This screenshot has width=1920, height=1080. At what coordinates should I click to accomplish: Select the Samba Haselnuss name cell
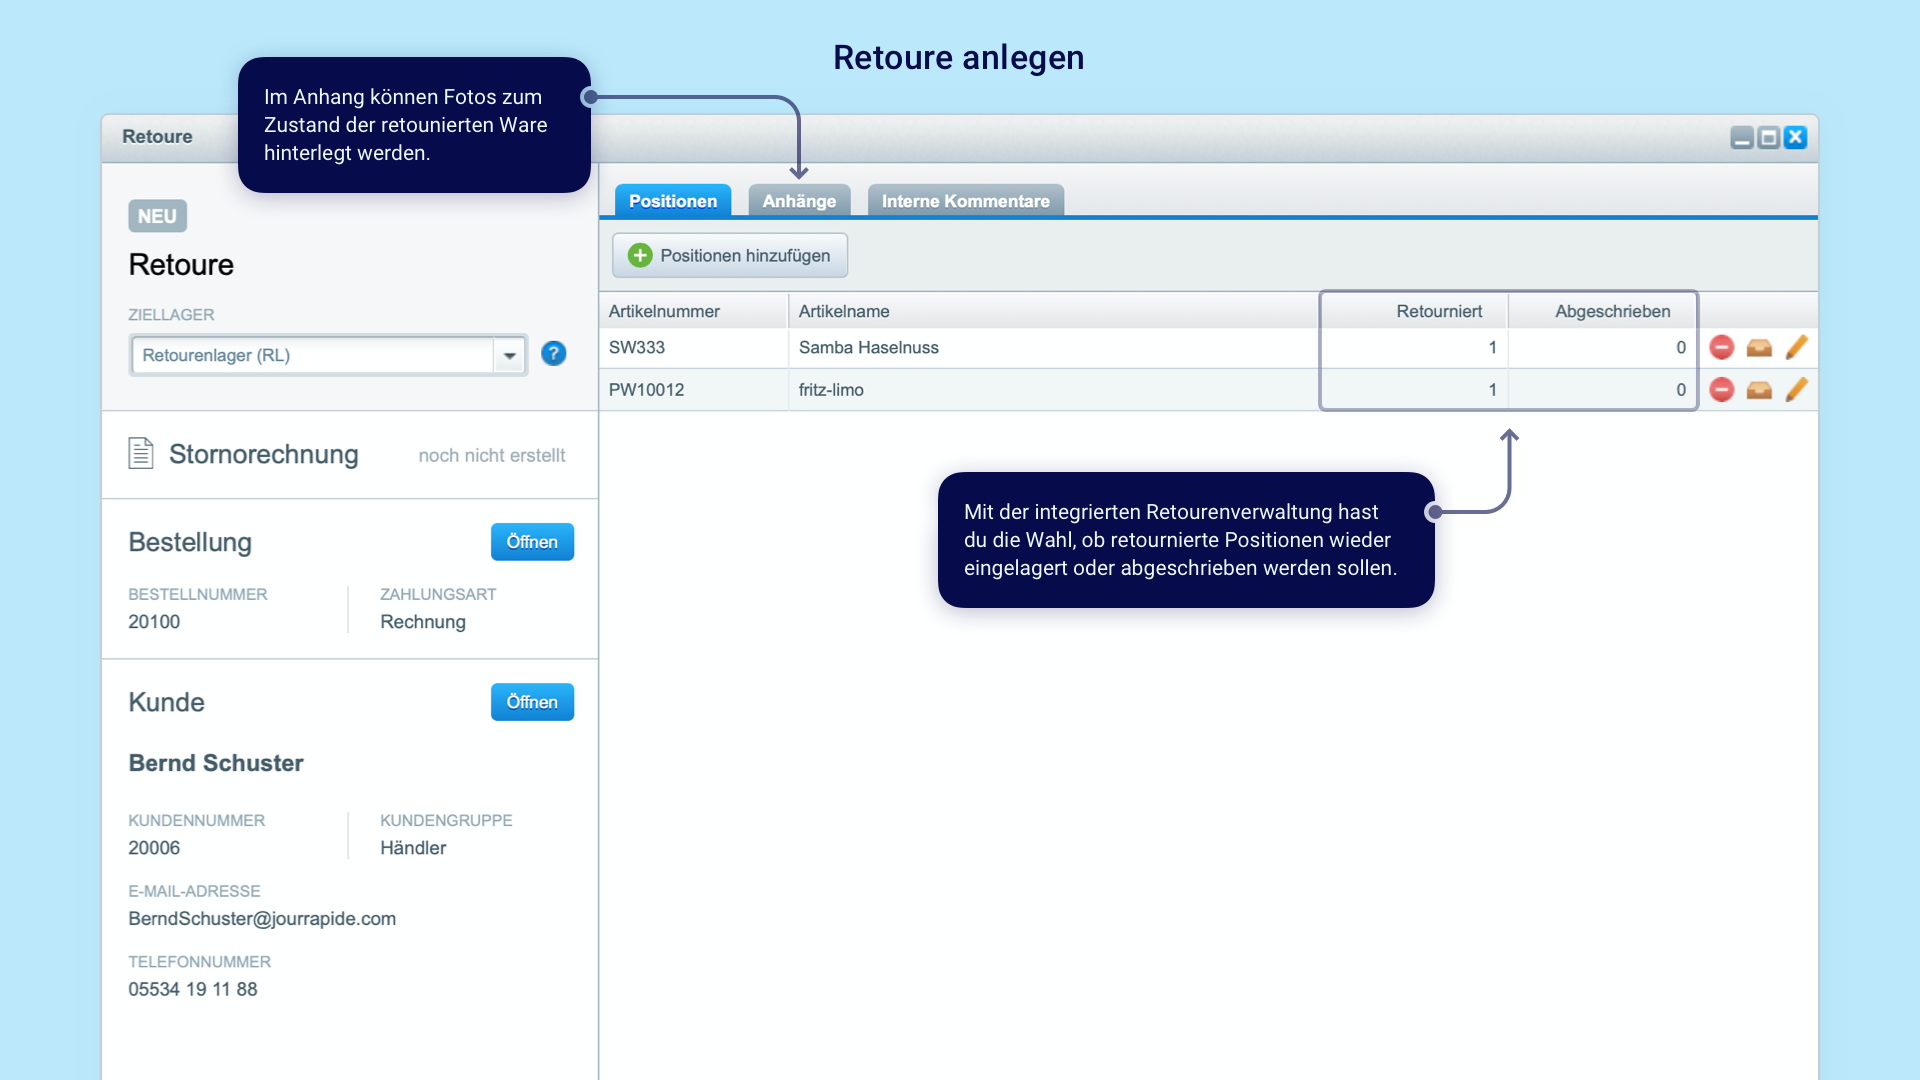(1054, 348)
